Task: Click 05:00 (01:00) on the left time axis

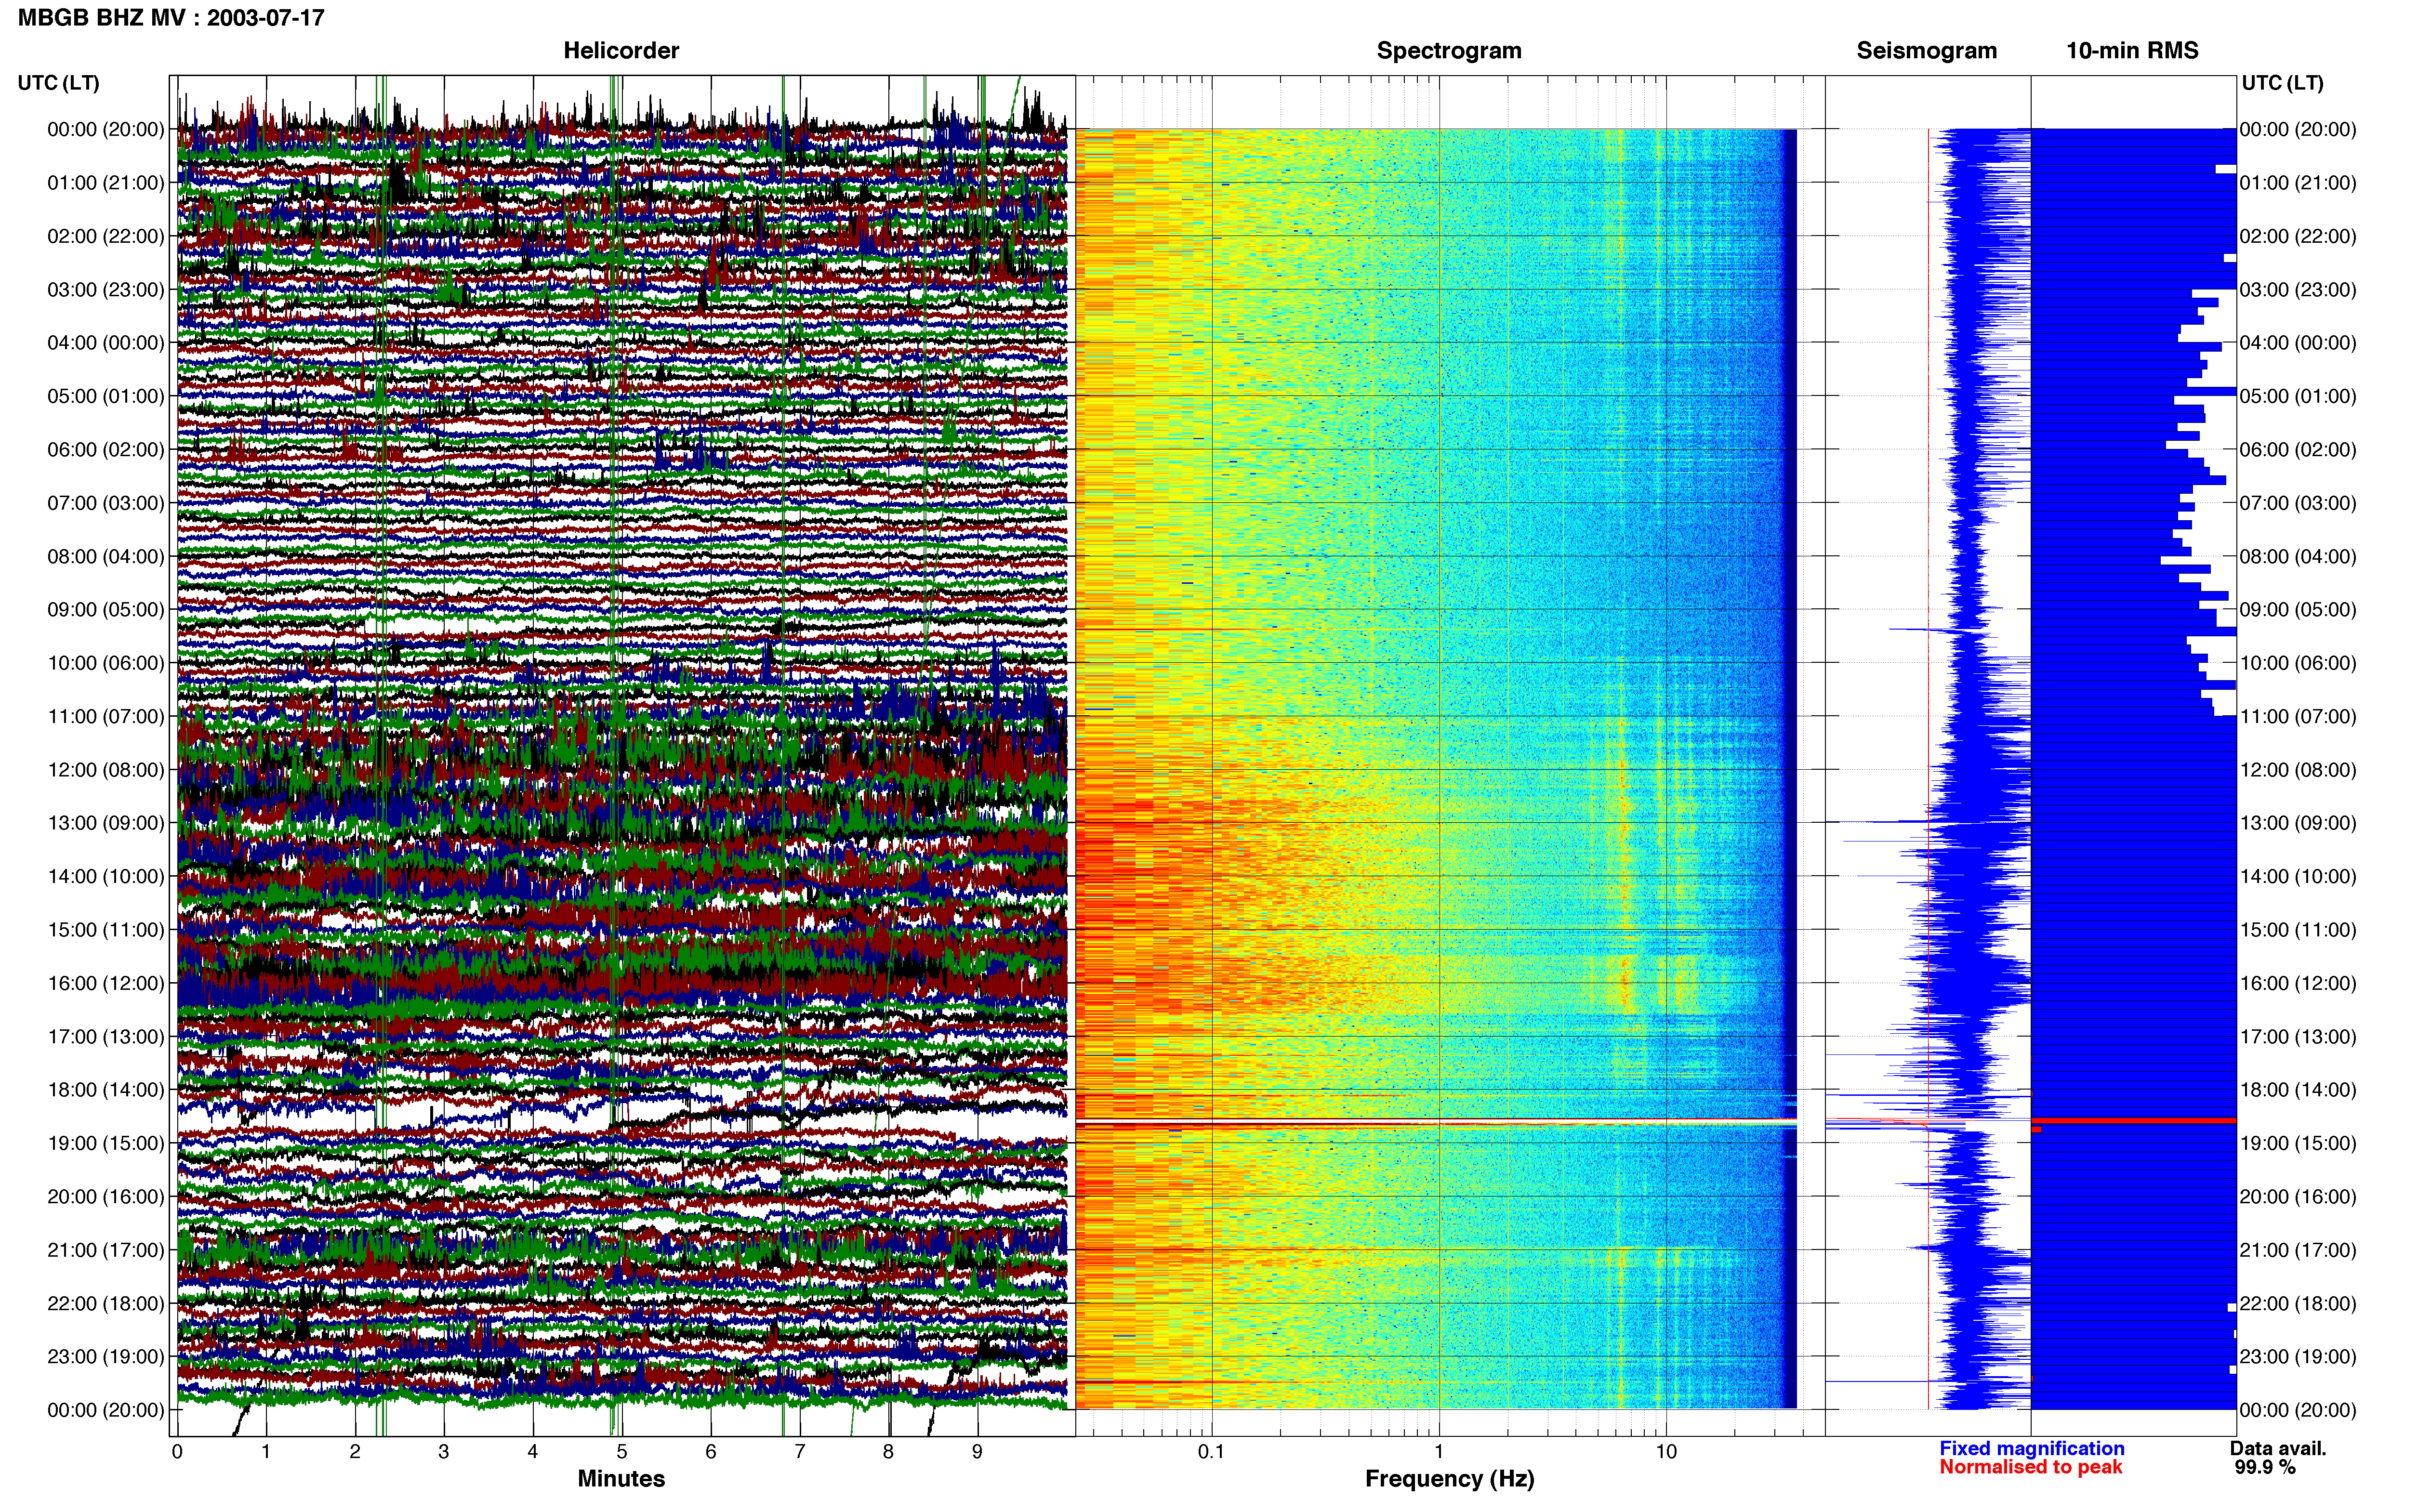Action: (x=106, y=396)
